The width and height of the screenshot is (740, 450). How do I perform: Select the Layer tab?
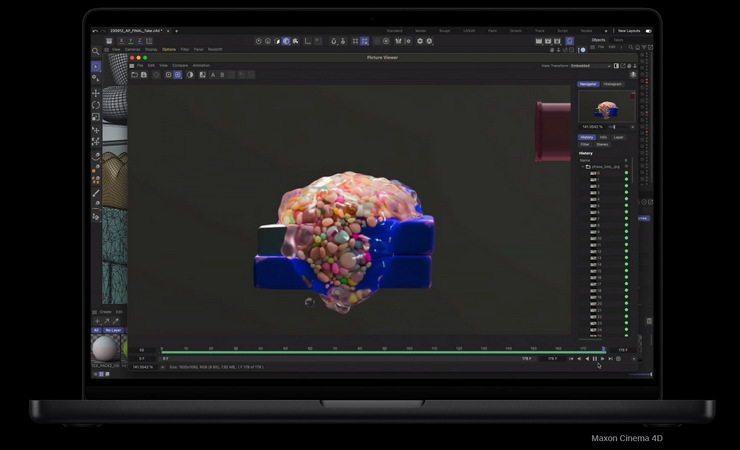pyautogui.click(x=618, y=137)
